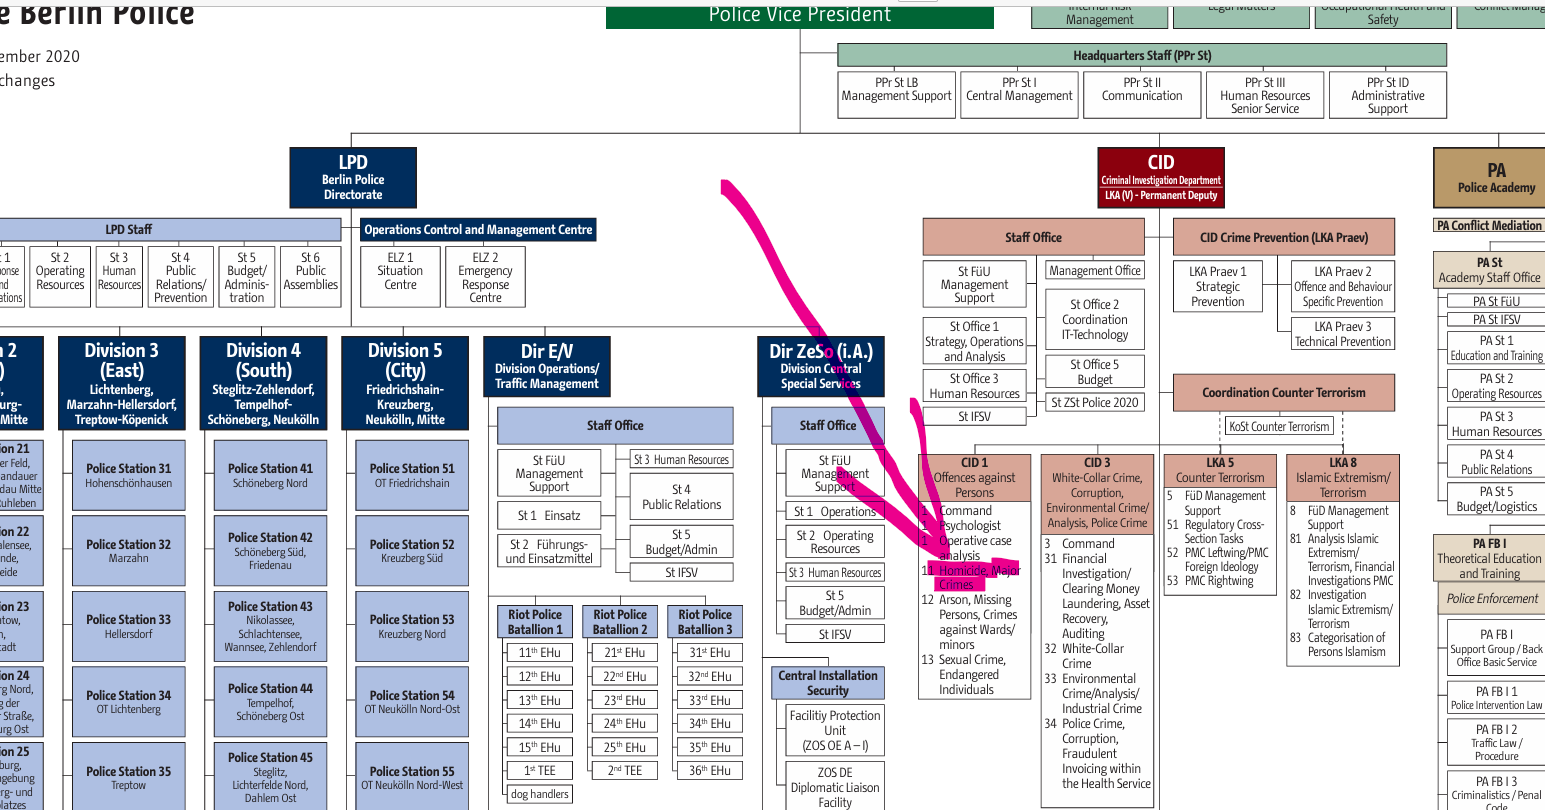Select Central Installation Security header
The width and height of the screenshot is (1545, 810).
click(828, 683)
